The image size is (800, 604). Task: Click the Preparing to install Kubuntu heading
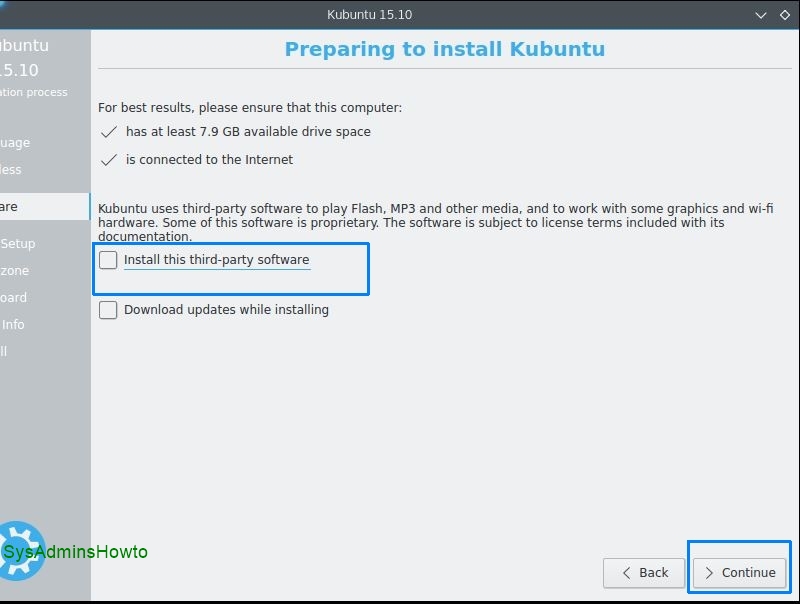[x=444, y=50]
